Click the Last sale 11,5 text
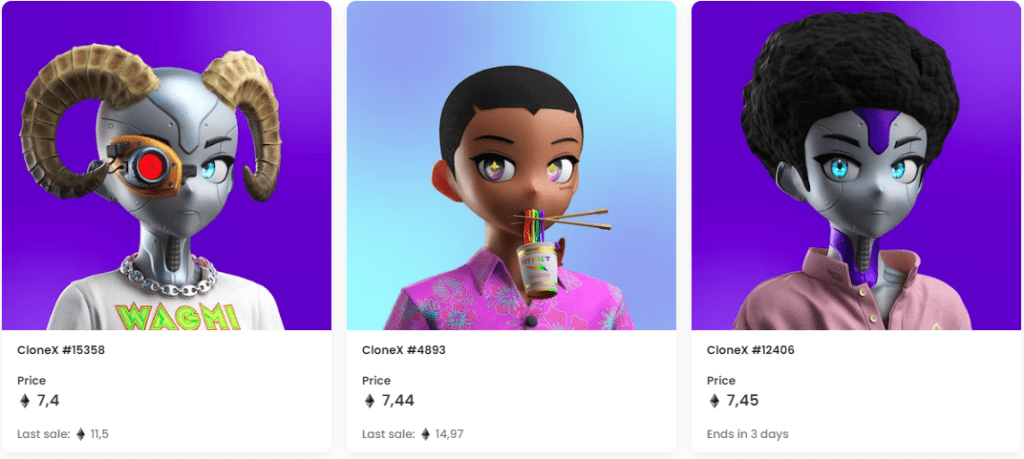Screen dimensions: 1024x459 (x=64, y=434)
